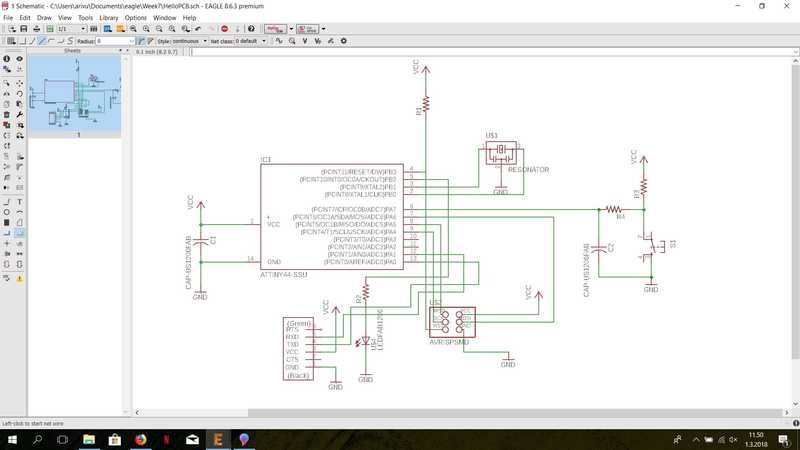This screenshot has width=800, height=450.
Task: Click the magnifier icon in parameter toolbar
Action: click(292, 41)
